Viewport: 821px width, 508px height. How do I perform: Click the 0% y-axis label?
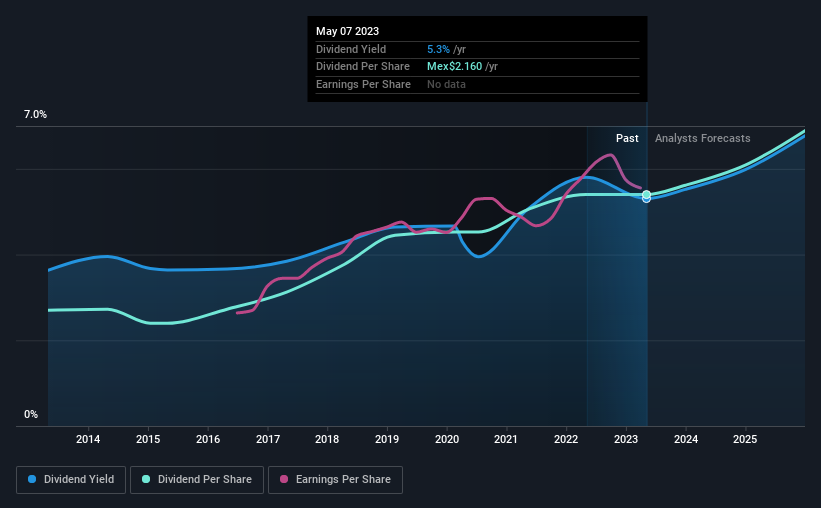point(31,414)
